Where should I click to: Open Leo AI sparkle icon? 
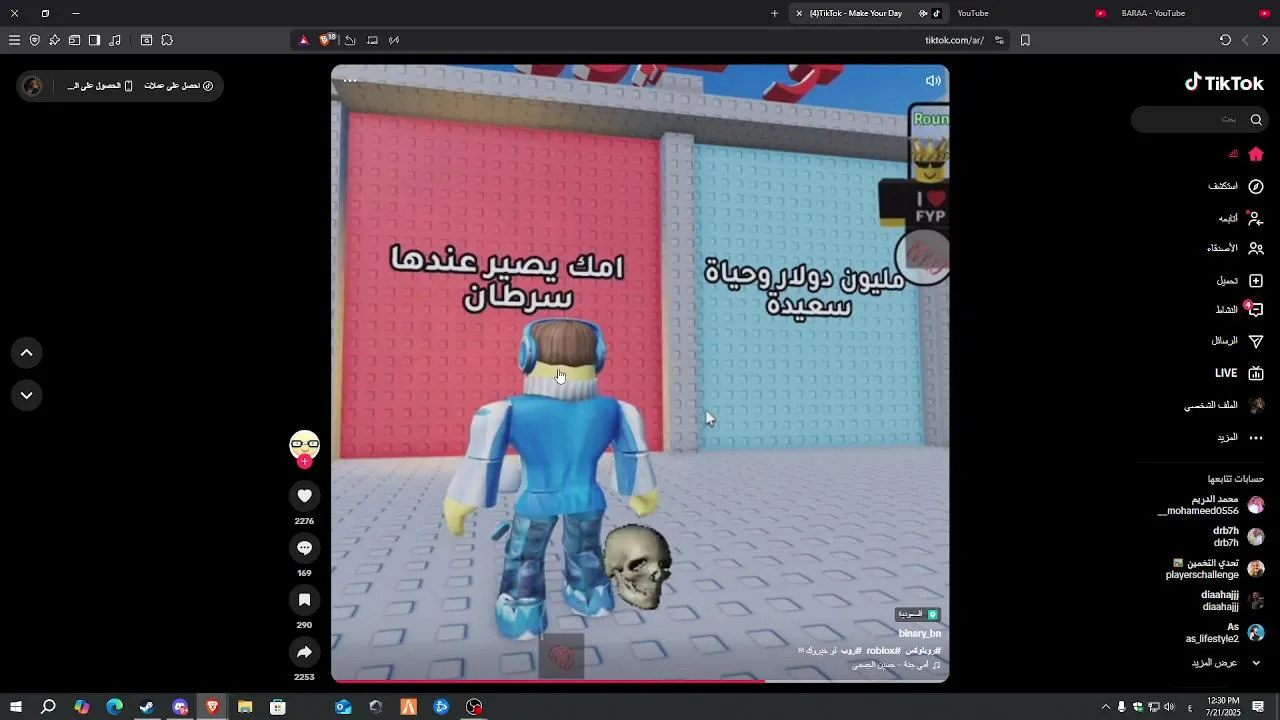54,40
